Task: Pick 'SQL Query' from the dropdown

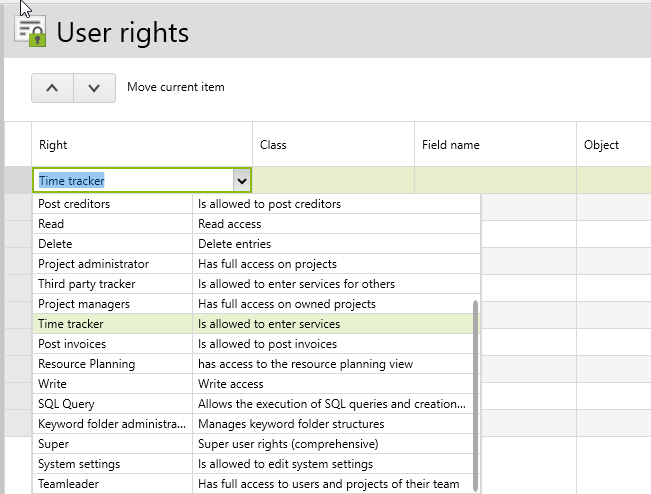Action: point(66,404)
